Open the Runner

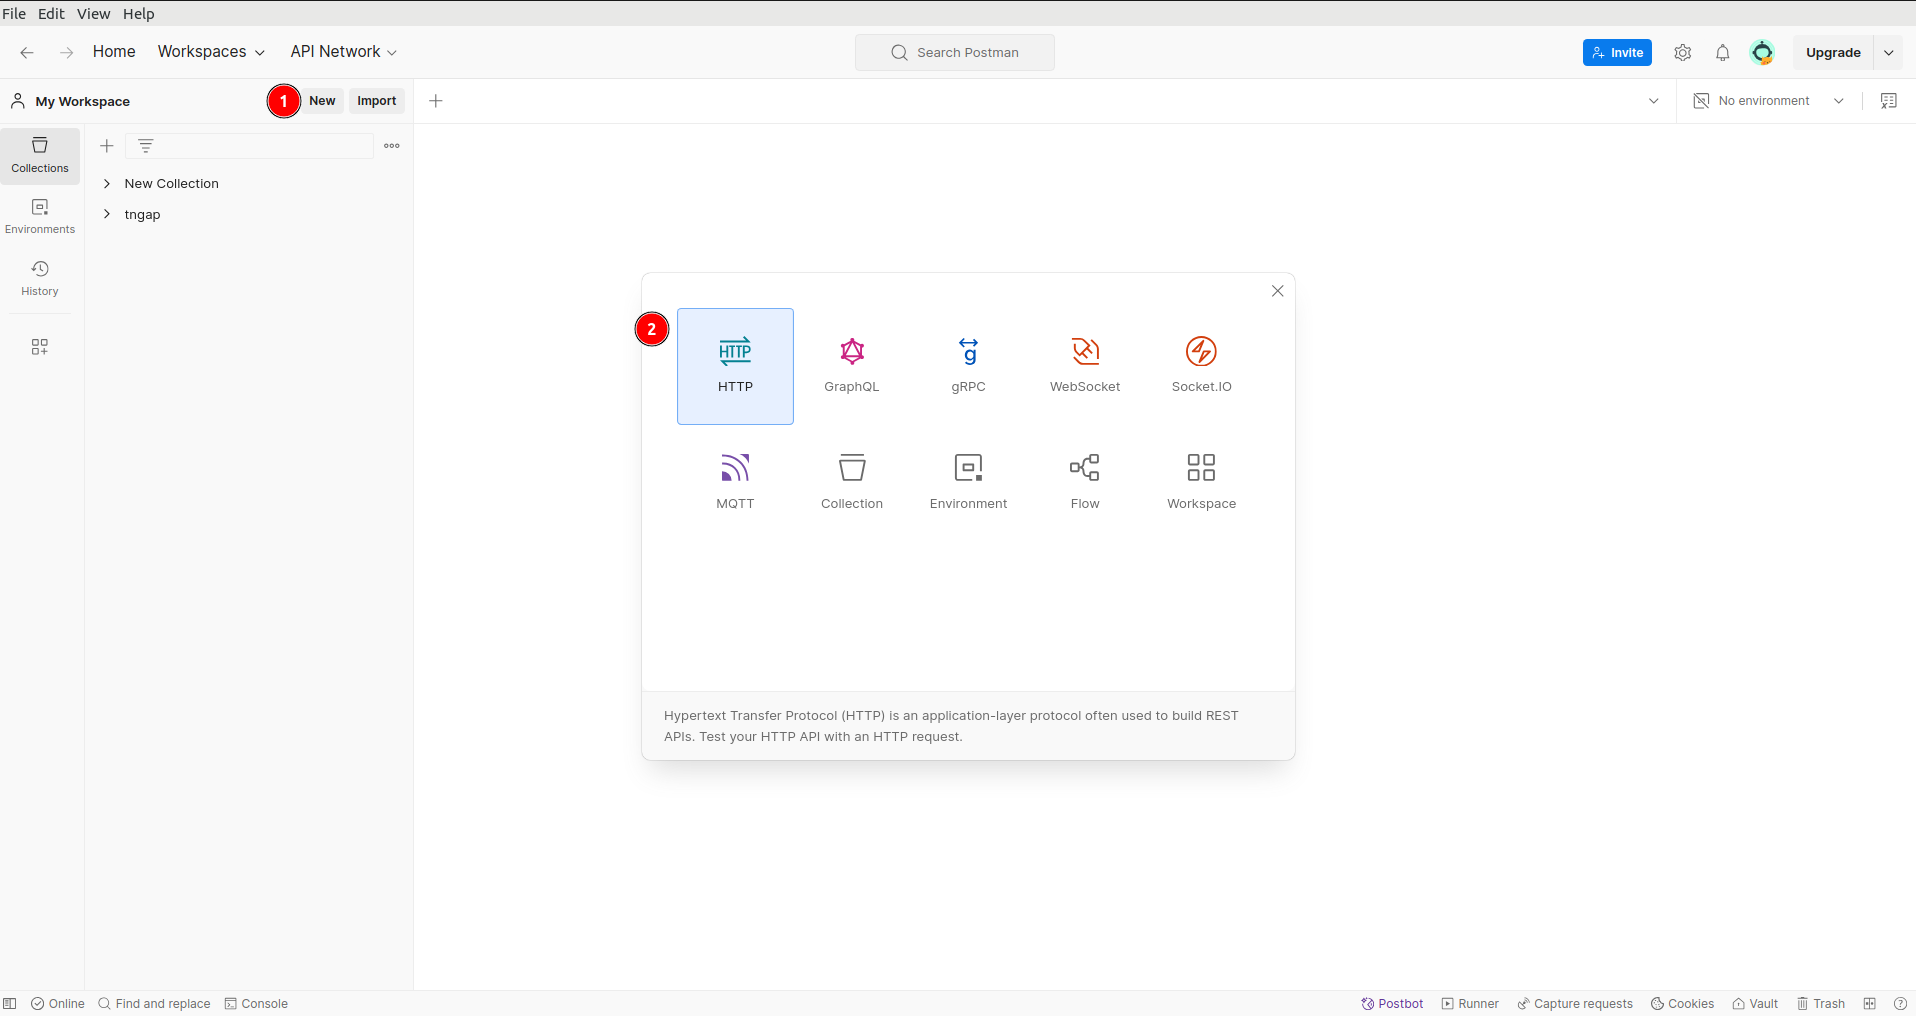click(x=1470, y=1004)
